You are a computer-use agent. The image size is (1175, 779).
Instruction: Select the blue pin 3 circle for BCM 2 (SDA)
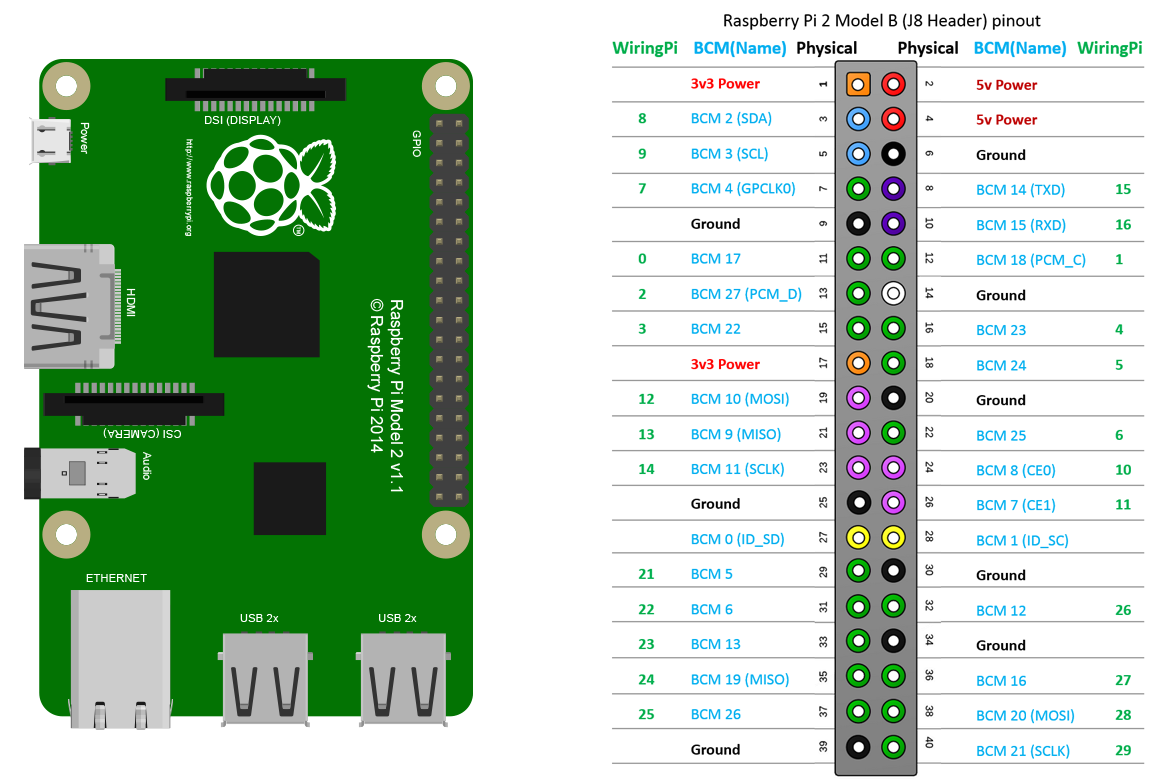(x=858, y=118)
